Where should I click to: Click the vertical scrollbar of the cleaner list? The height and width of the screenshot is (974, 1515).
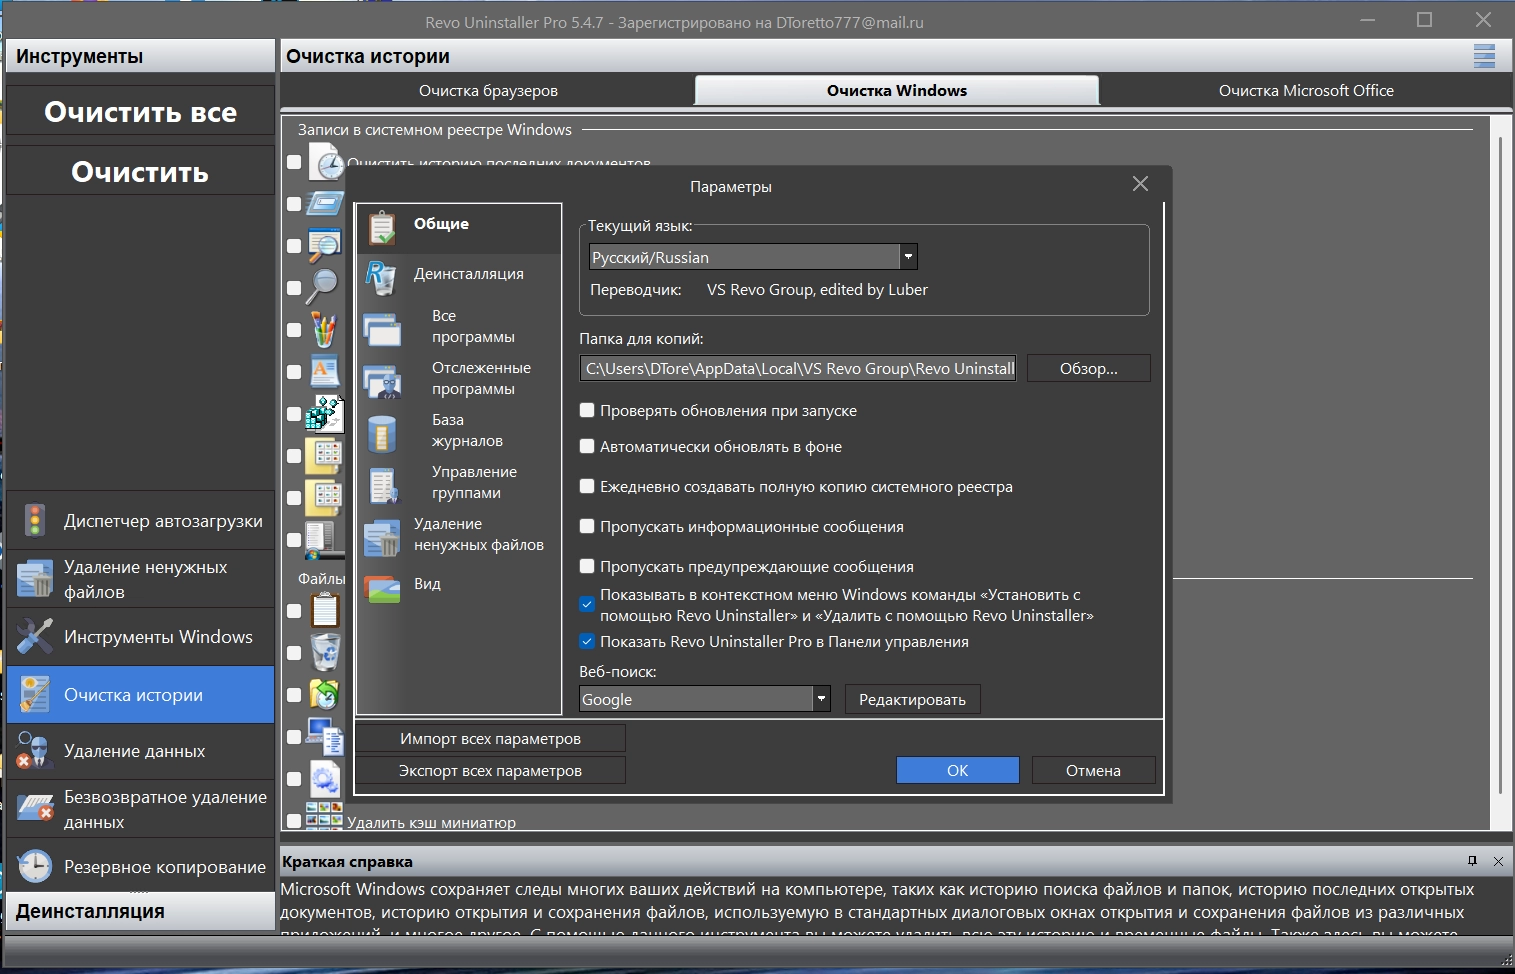pos(1501,465)
